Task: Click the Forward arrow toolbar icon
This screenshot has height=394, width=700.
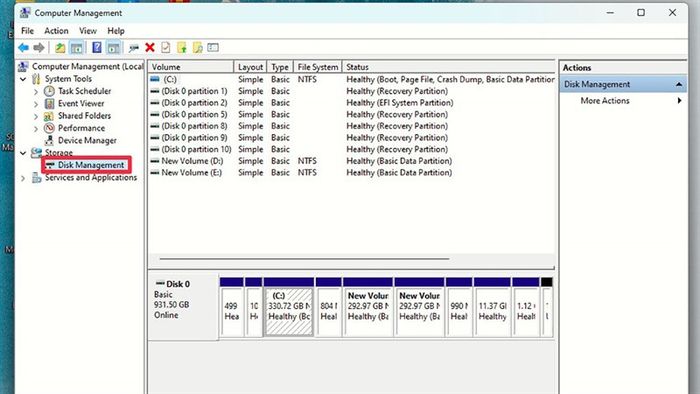Action: pyautogui.click(x=39, y=47)
